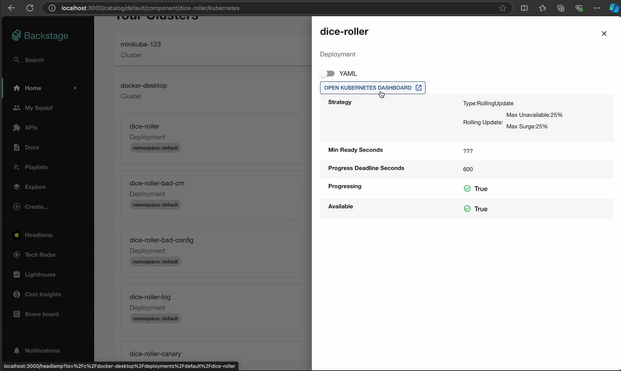Click the Backstage logo icon

(x=16, y=36)
